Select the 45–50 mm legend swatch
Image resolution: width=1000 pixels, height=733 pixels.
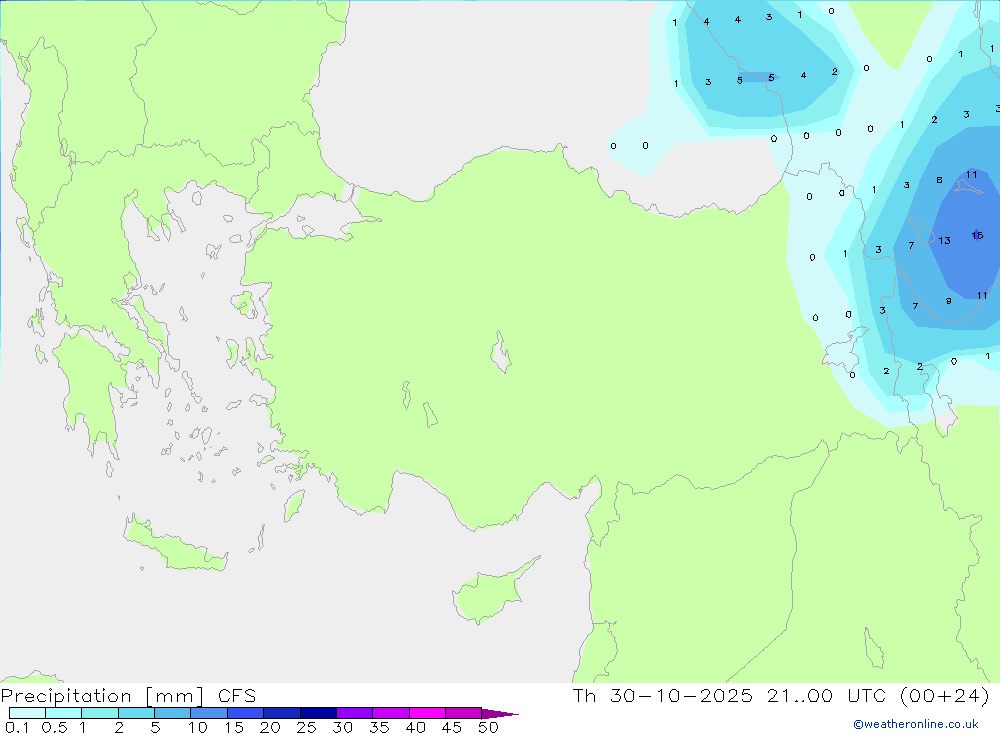463,713
